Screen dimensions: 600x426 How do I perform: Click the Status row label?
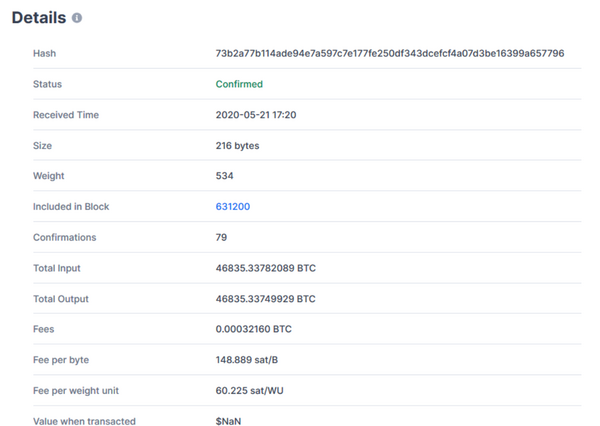(47, 84)
